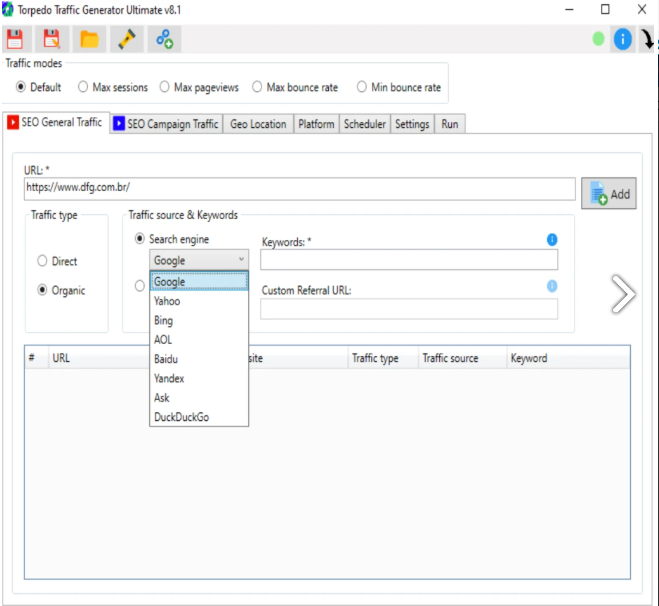Image resolution: width=659 pixels, height=606 pixels.
Task: Click the large right chevron arrow
Action: [623, 294]
